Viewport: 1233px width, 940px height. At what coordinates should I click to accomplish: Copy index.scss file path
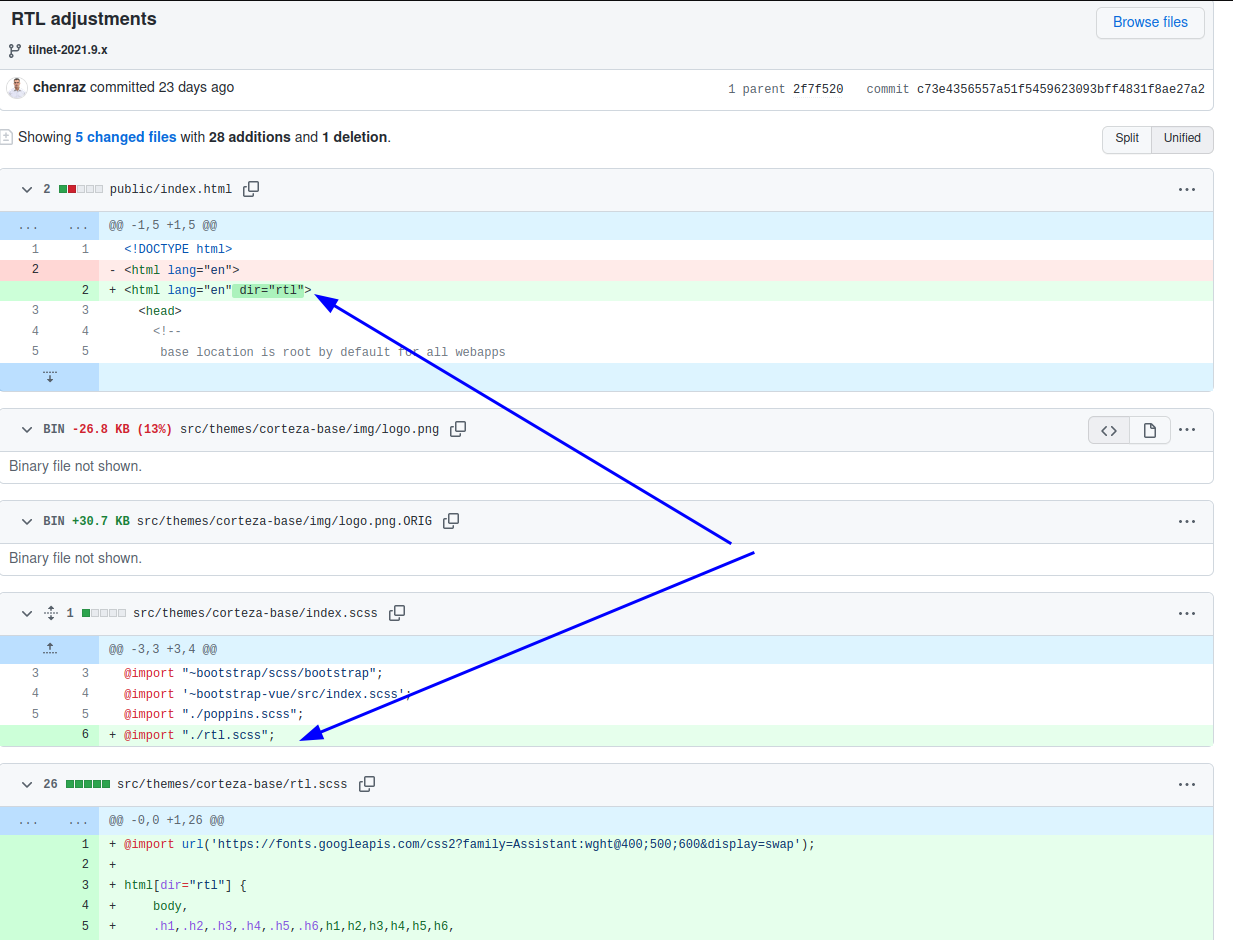point(397,613)
